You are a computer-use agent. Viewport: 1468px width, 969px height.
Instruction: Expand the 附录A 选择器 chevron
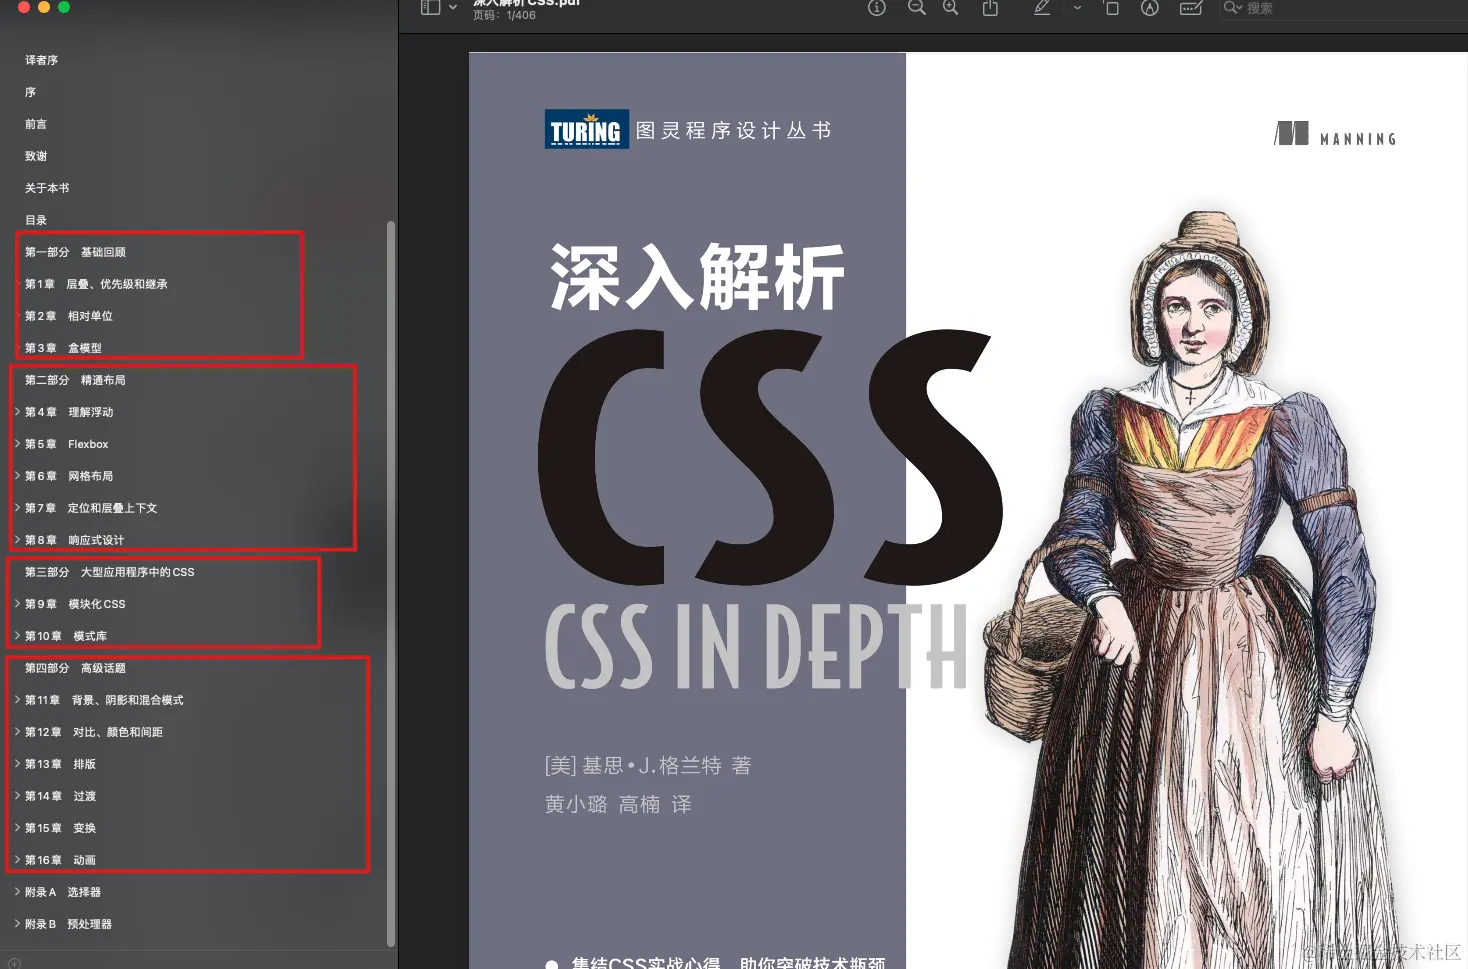click(17, 892)
